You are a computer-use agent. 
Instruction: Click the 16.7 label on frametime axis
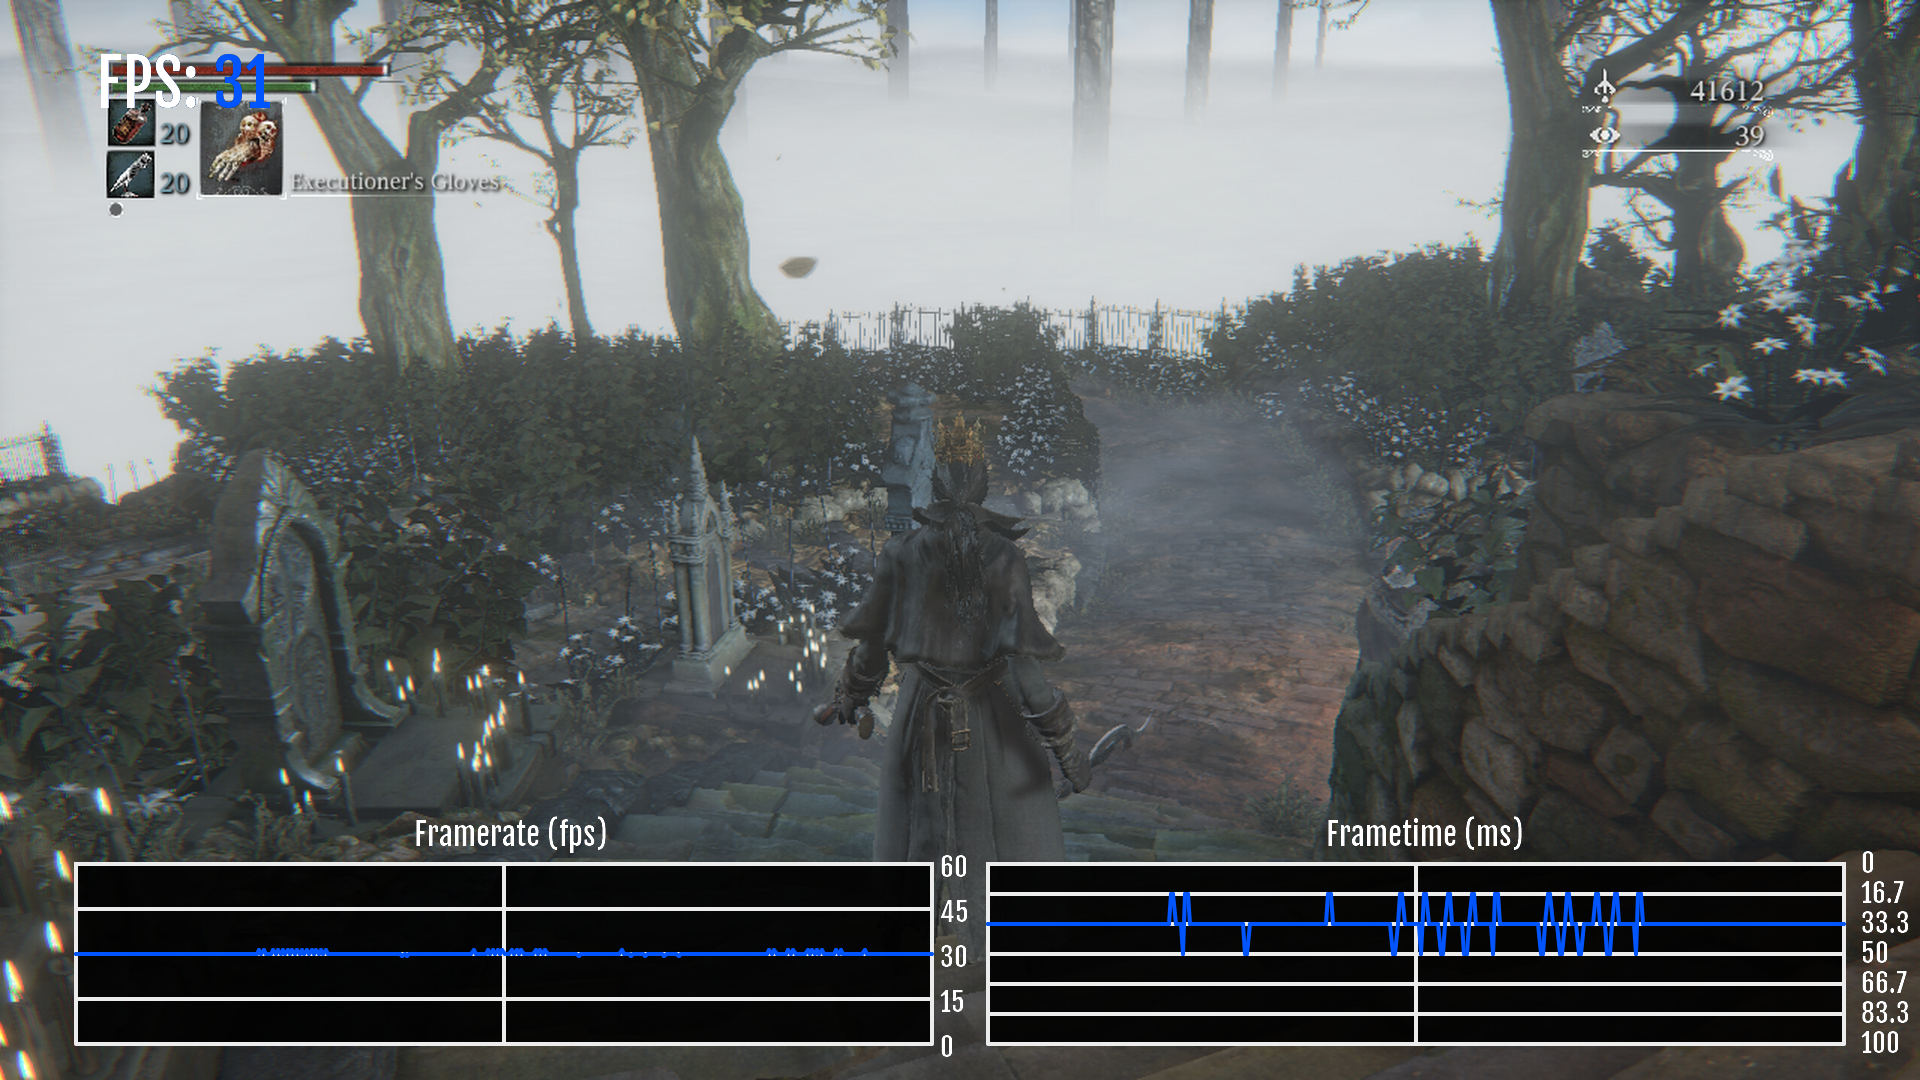(1882, 893)
